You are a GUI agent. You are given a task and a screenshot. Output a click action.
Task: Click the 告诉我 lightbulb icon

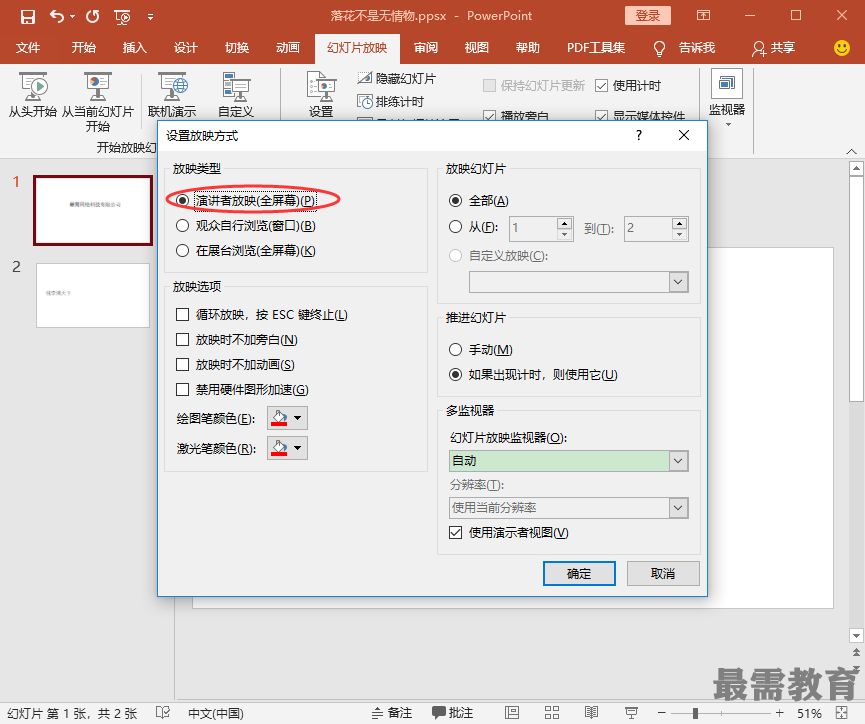[659, 49]
